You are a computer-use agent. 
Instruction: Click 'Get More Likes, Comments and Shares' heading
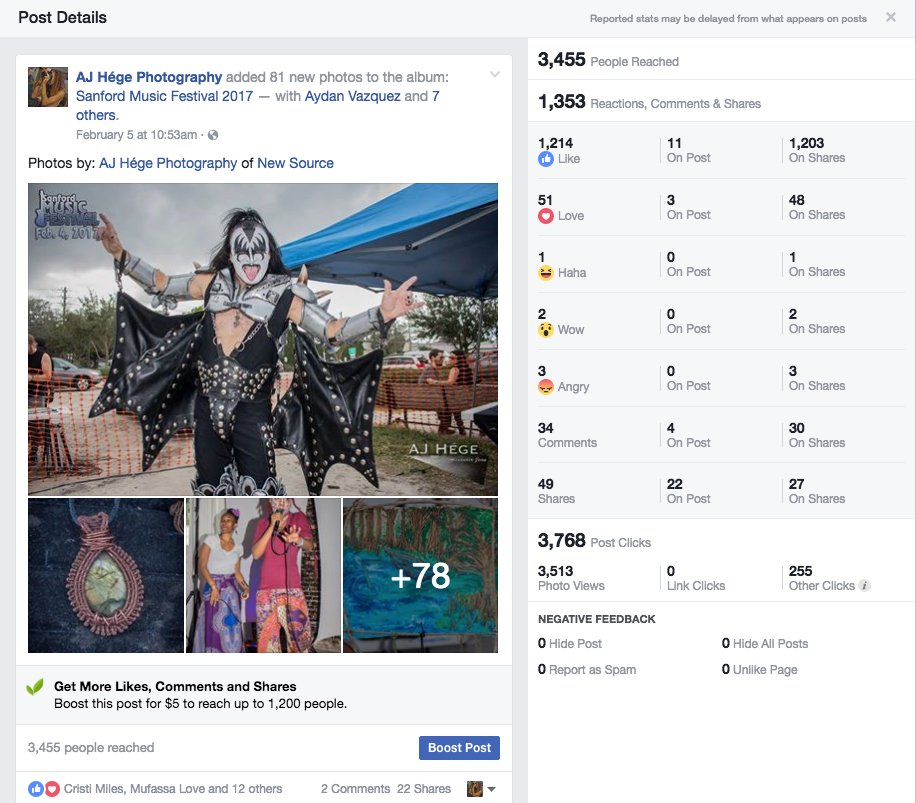175,687
